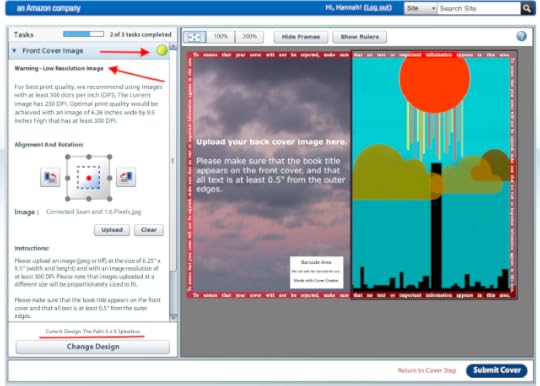Set zoom to 200%

250,36
